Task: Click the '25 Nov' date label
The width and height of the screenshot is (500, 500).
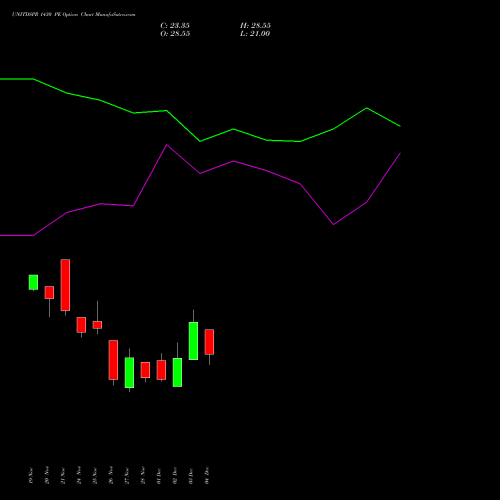Action: tap(95, 475)
